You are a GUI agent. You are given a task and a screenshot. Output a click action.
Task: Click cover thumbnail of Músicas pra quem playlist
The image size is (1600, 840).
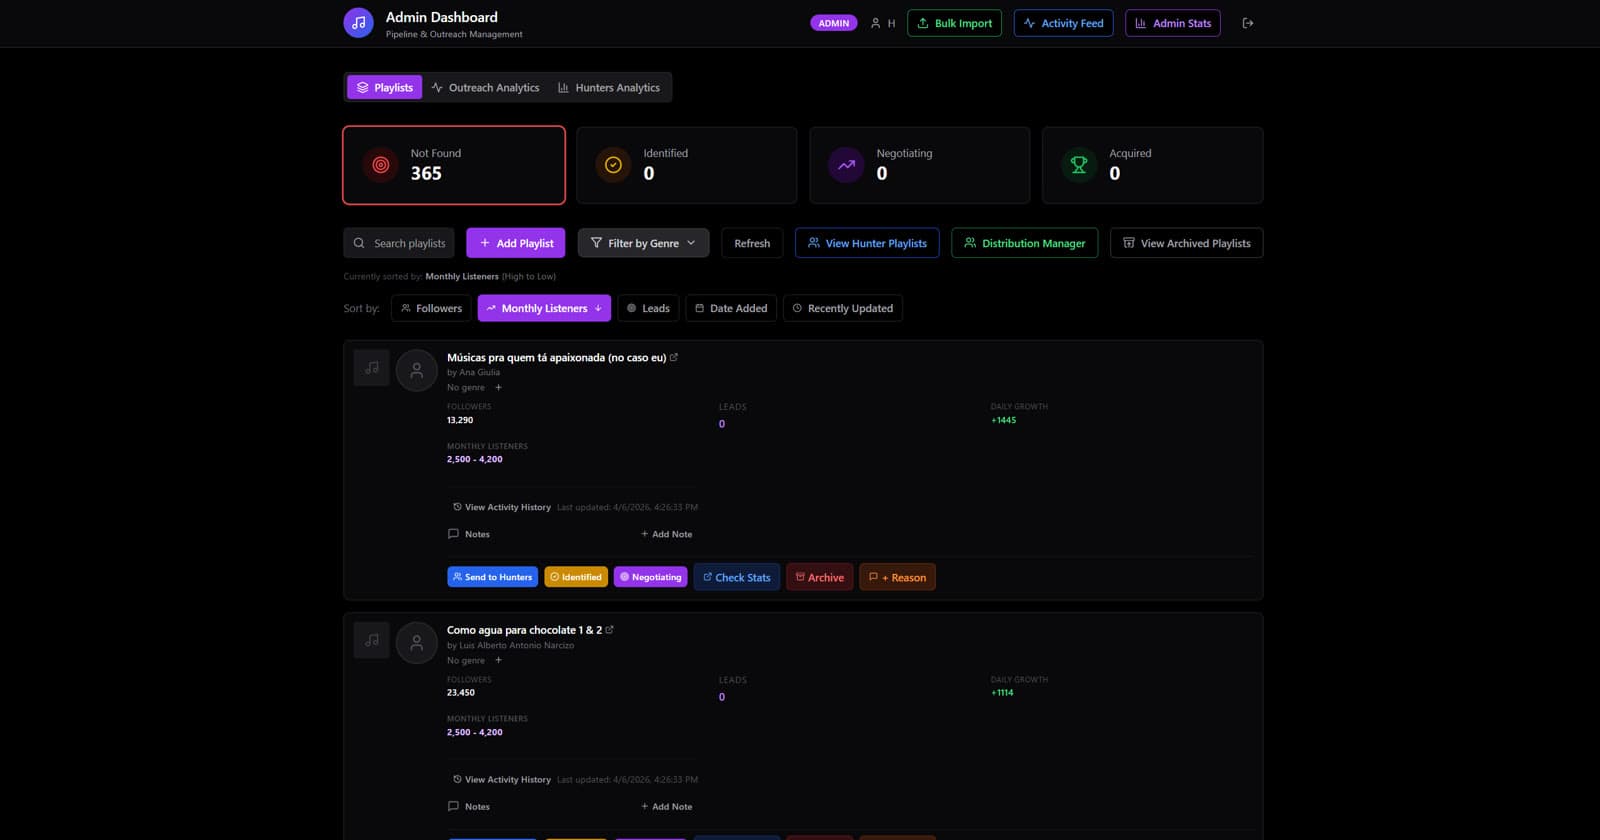click(x=371, y=368)
